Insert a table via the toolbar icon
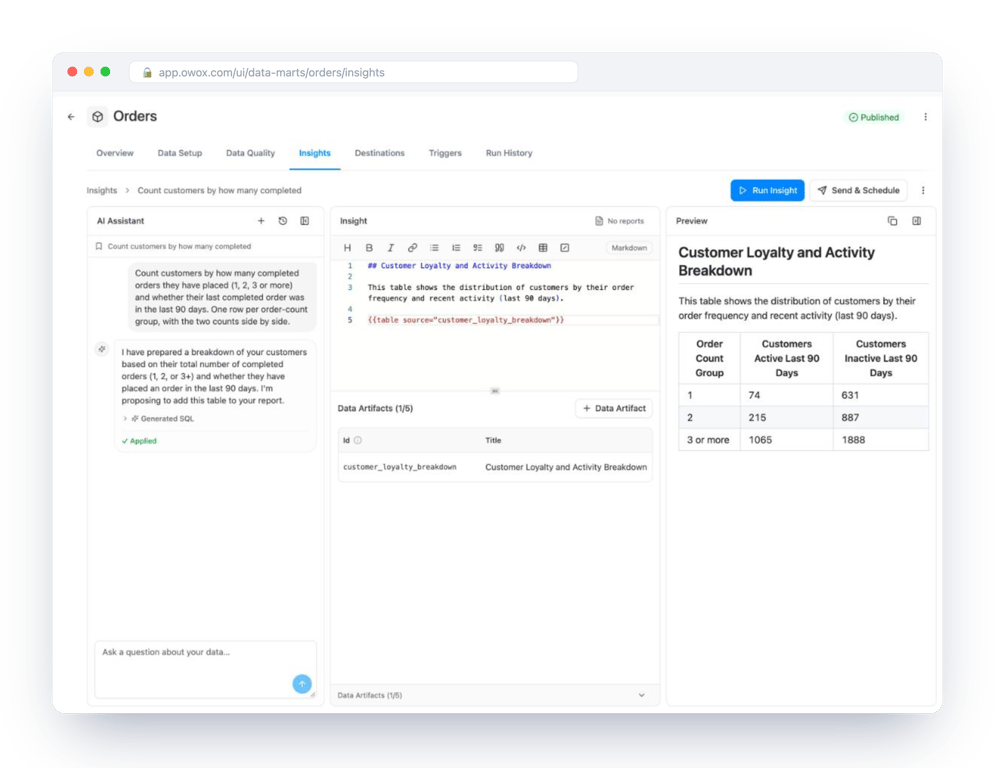Image resolution: width=995 pixels, height=768 pixels. tap(543, 248)
